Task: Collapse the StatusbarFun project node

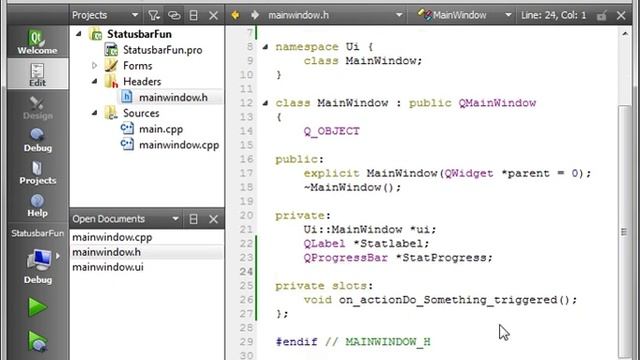Action: pyautogui.click(x=78, y=34)
